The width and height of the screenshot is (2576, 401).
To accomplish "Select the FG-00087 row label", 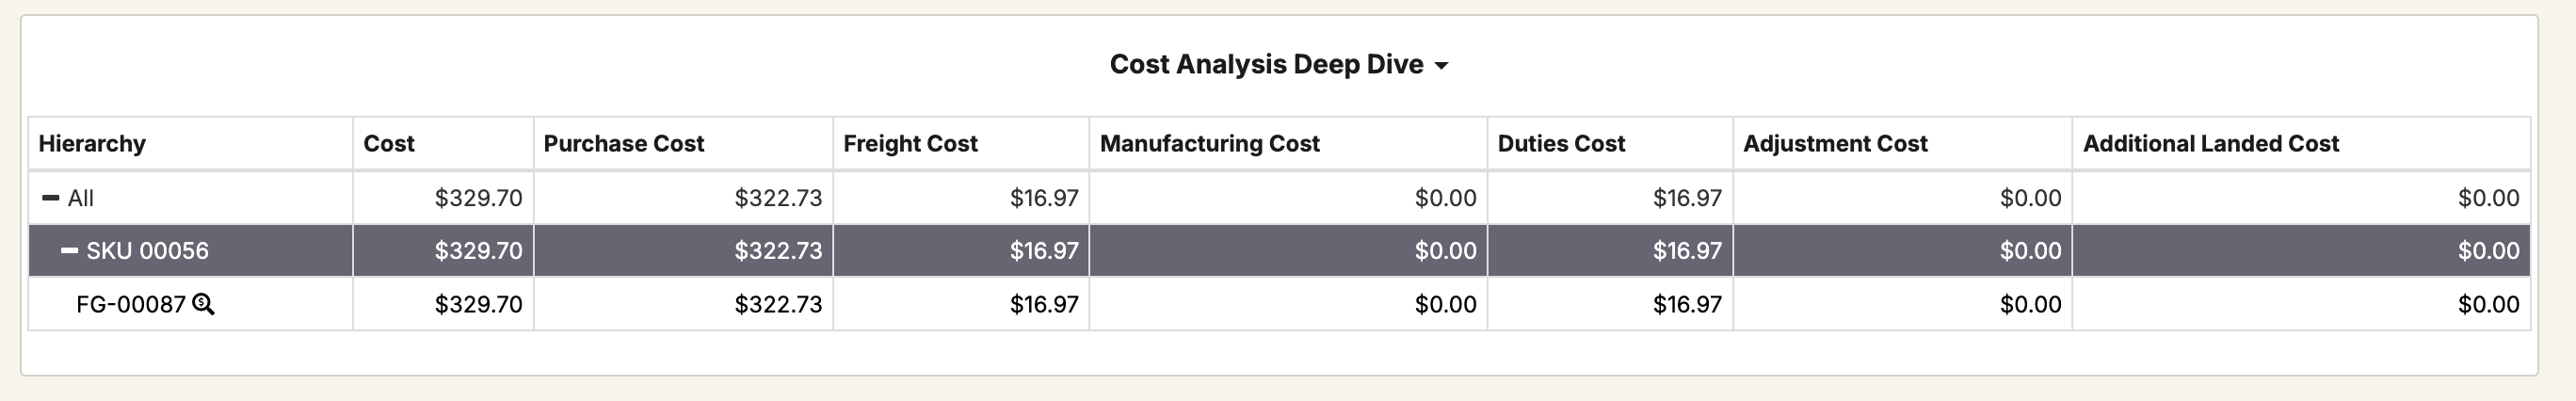I will coord(131,304).
